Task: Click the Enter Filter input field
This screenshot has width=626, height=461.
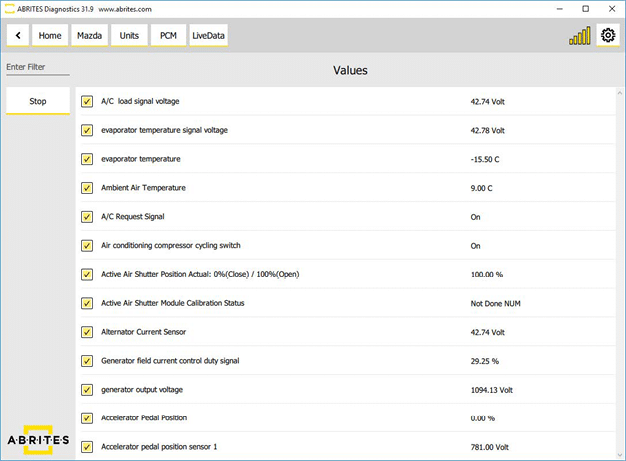Action: 38,67
